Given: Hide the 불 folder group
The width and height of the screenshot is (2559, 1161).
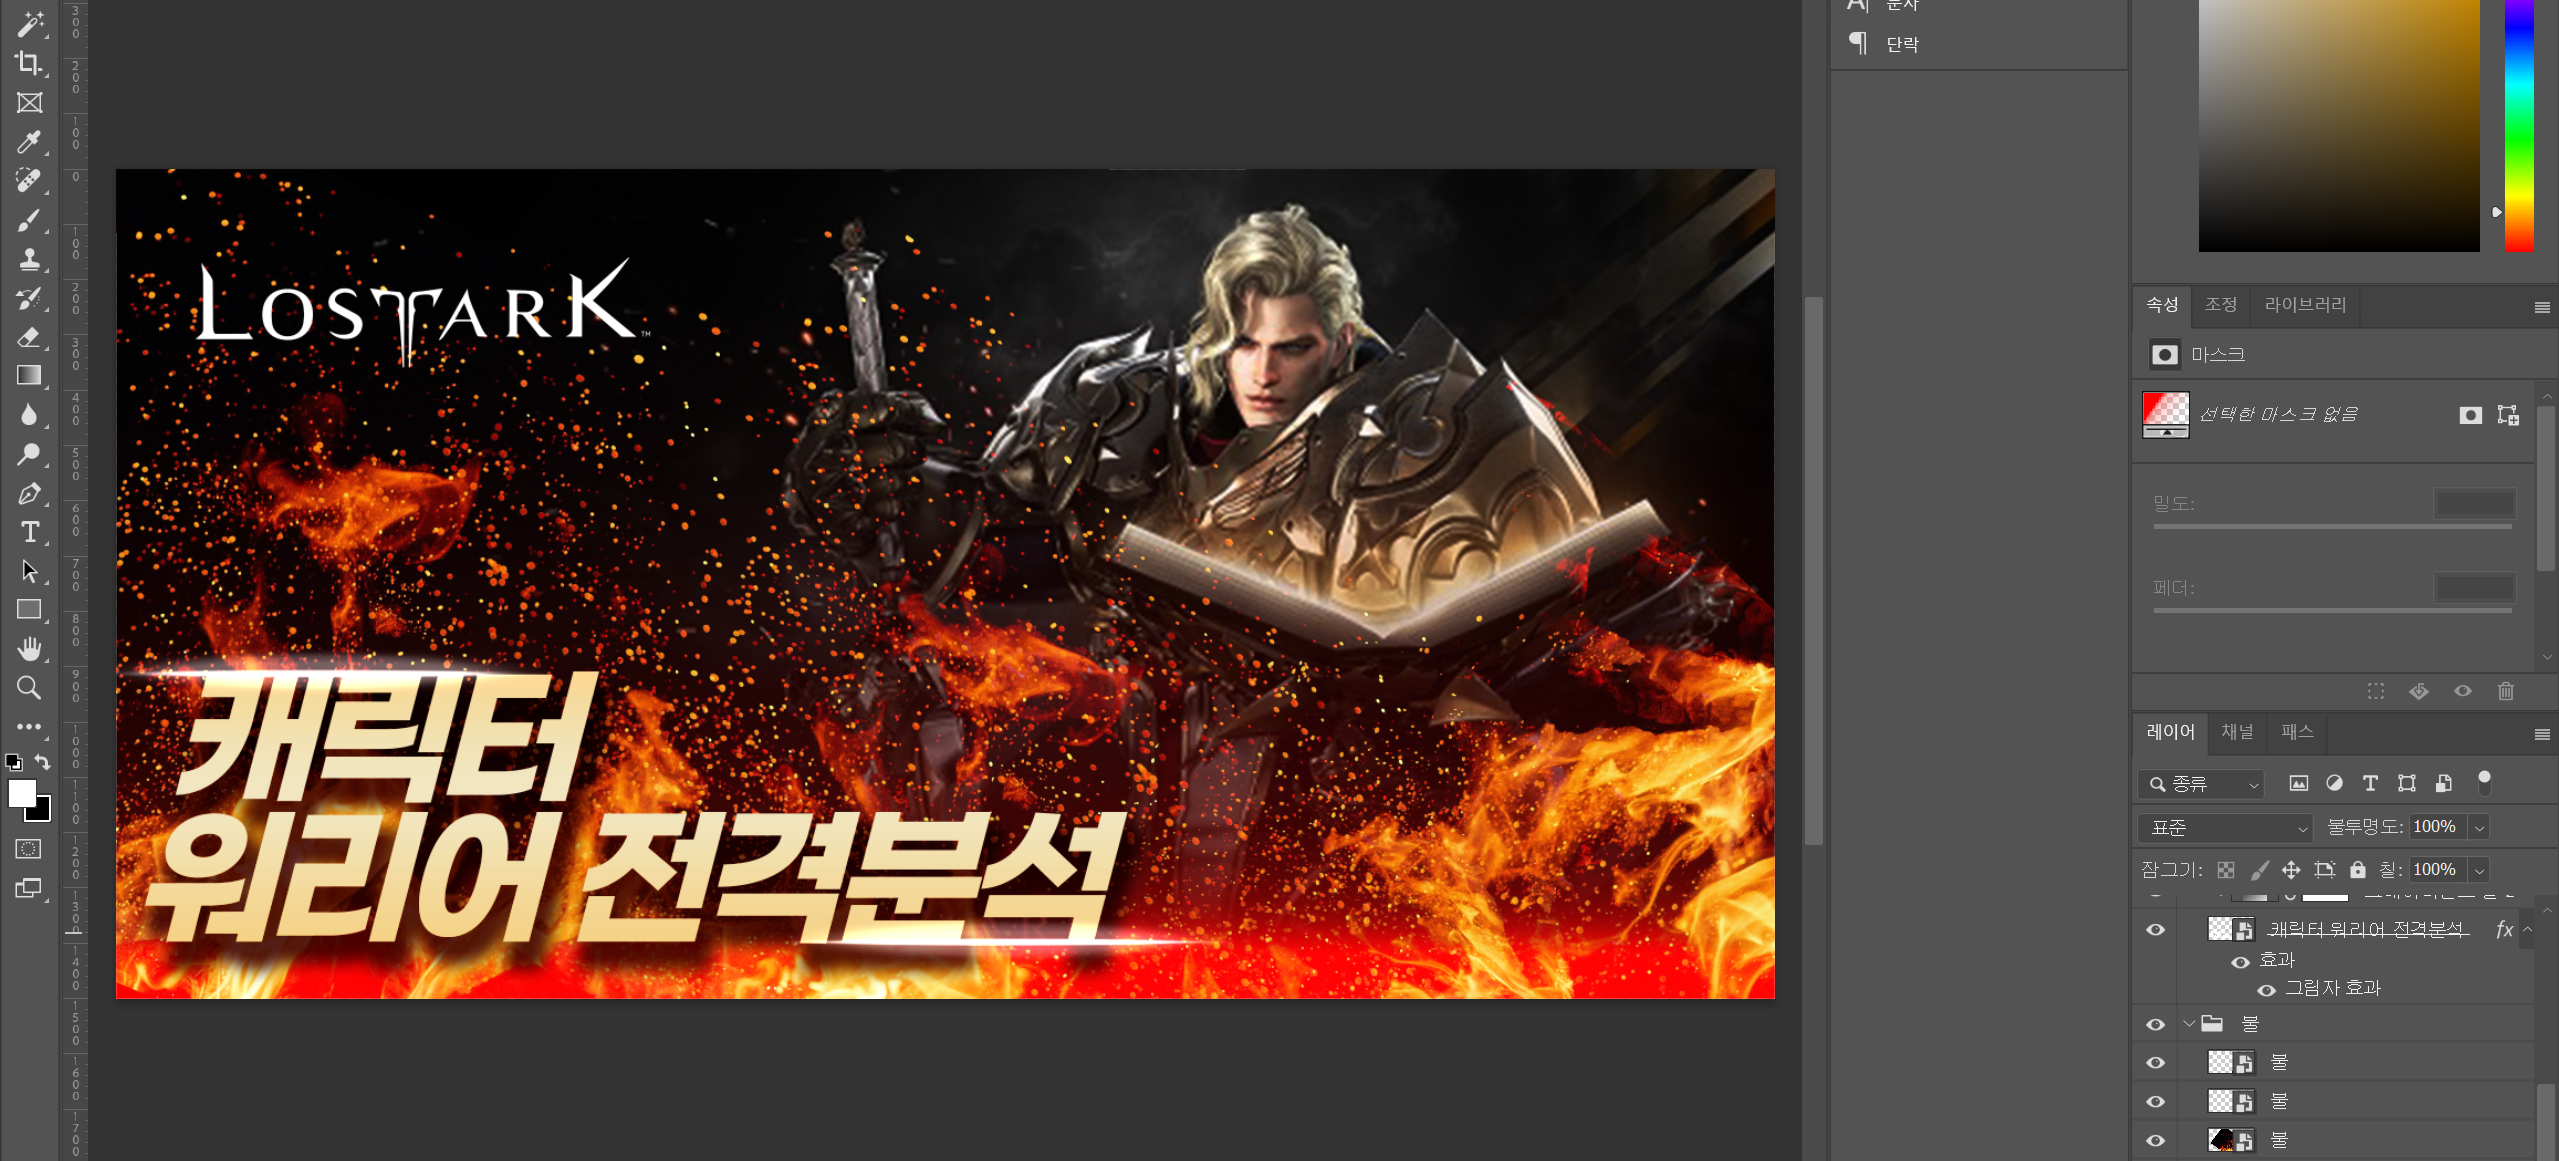Looking at the screenshot, I should [x=2156, y=1024].
